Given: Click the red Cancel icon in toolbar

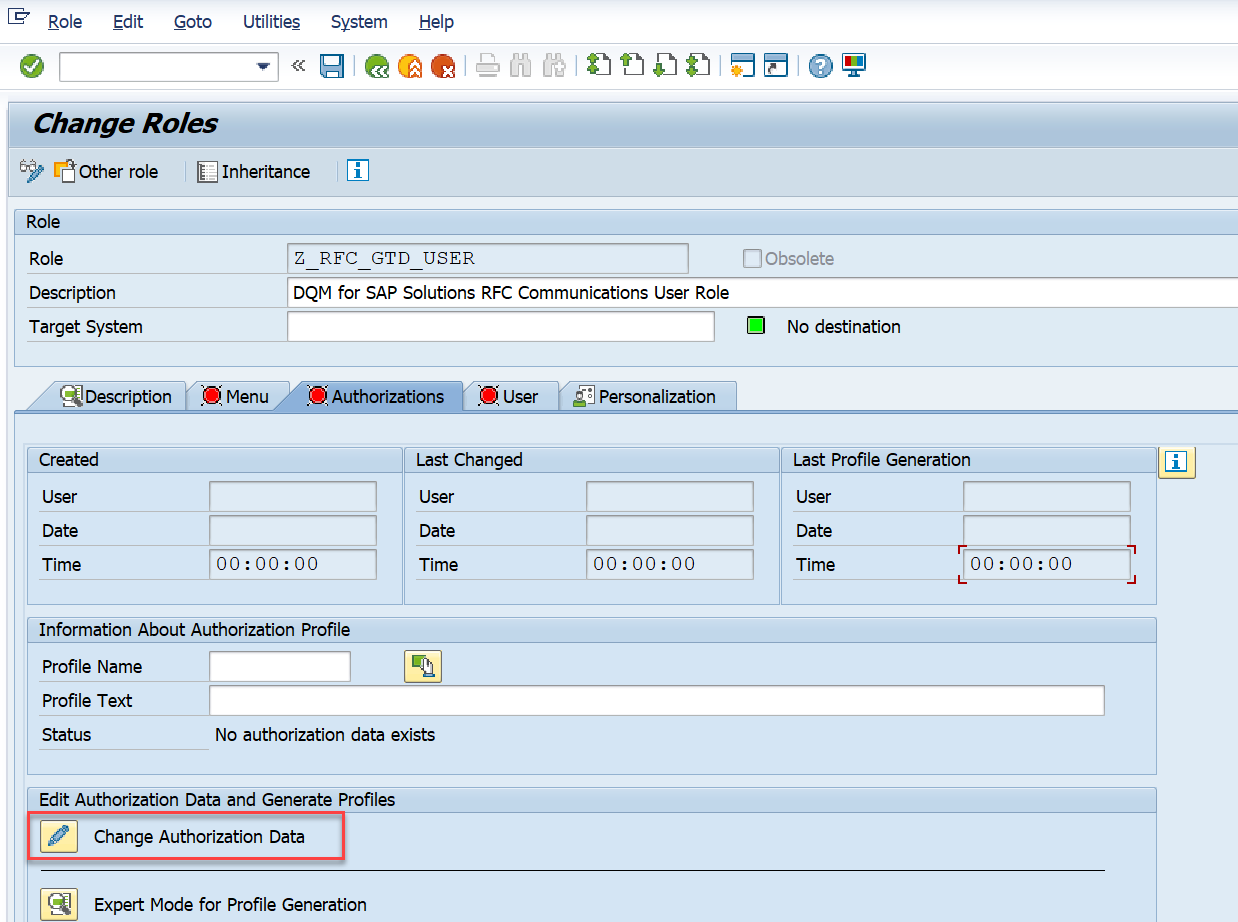Looking at the screenshot, I should [x=443, y=67].
